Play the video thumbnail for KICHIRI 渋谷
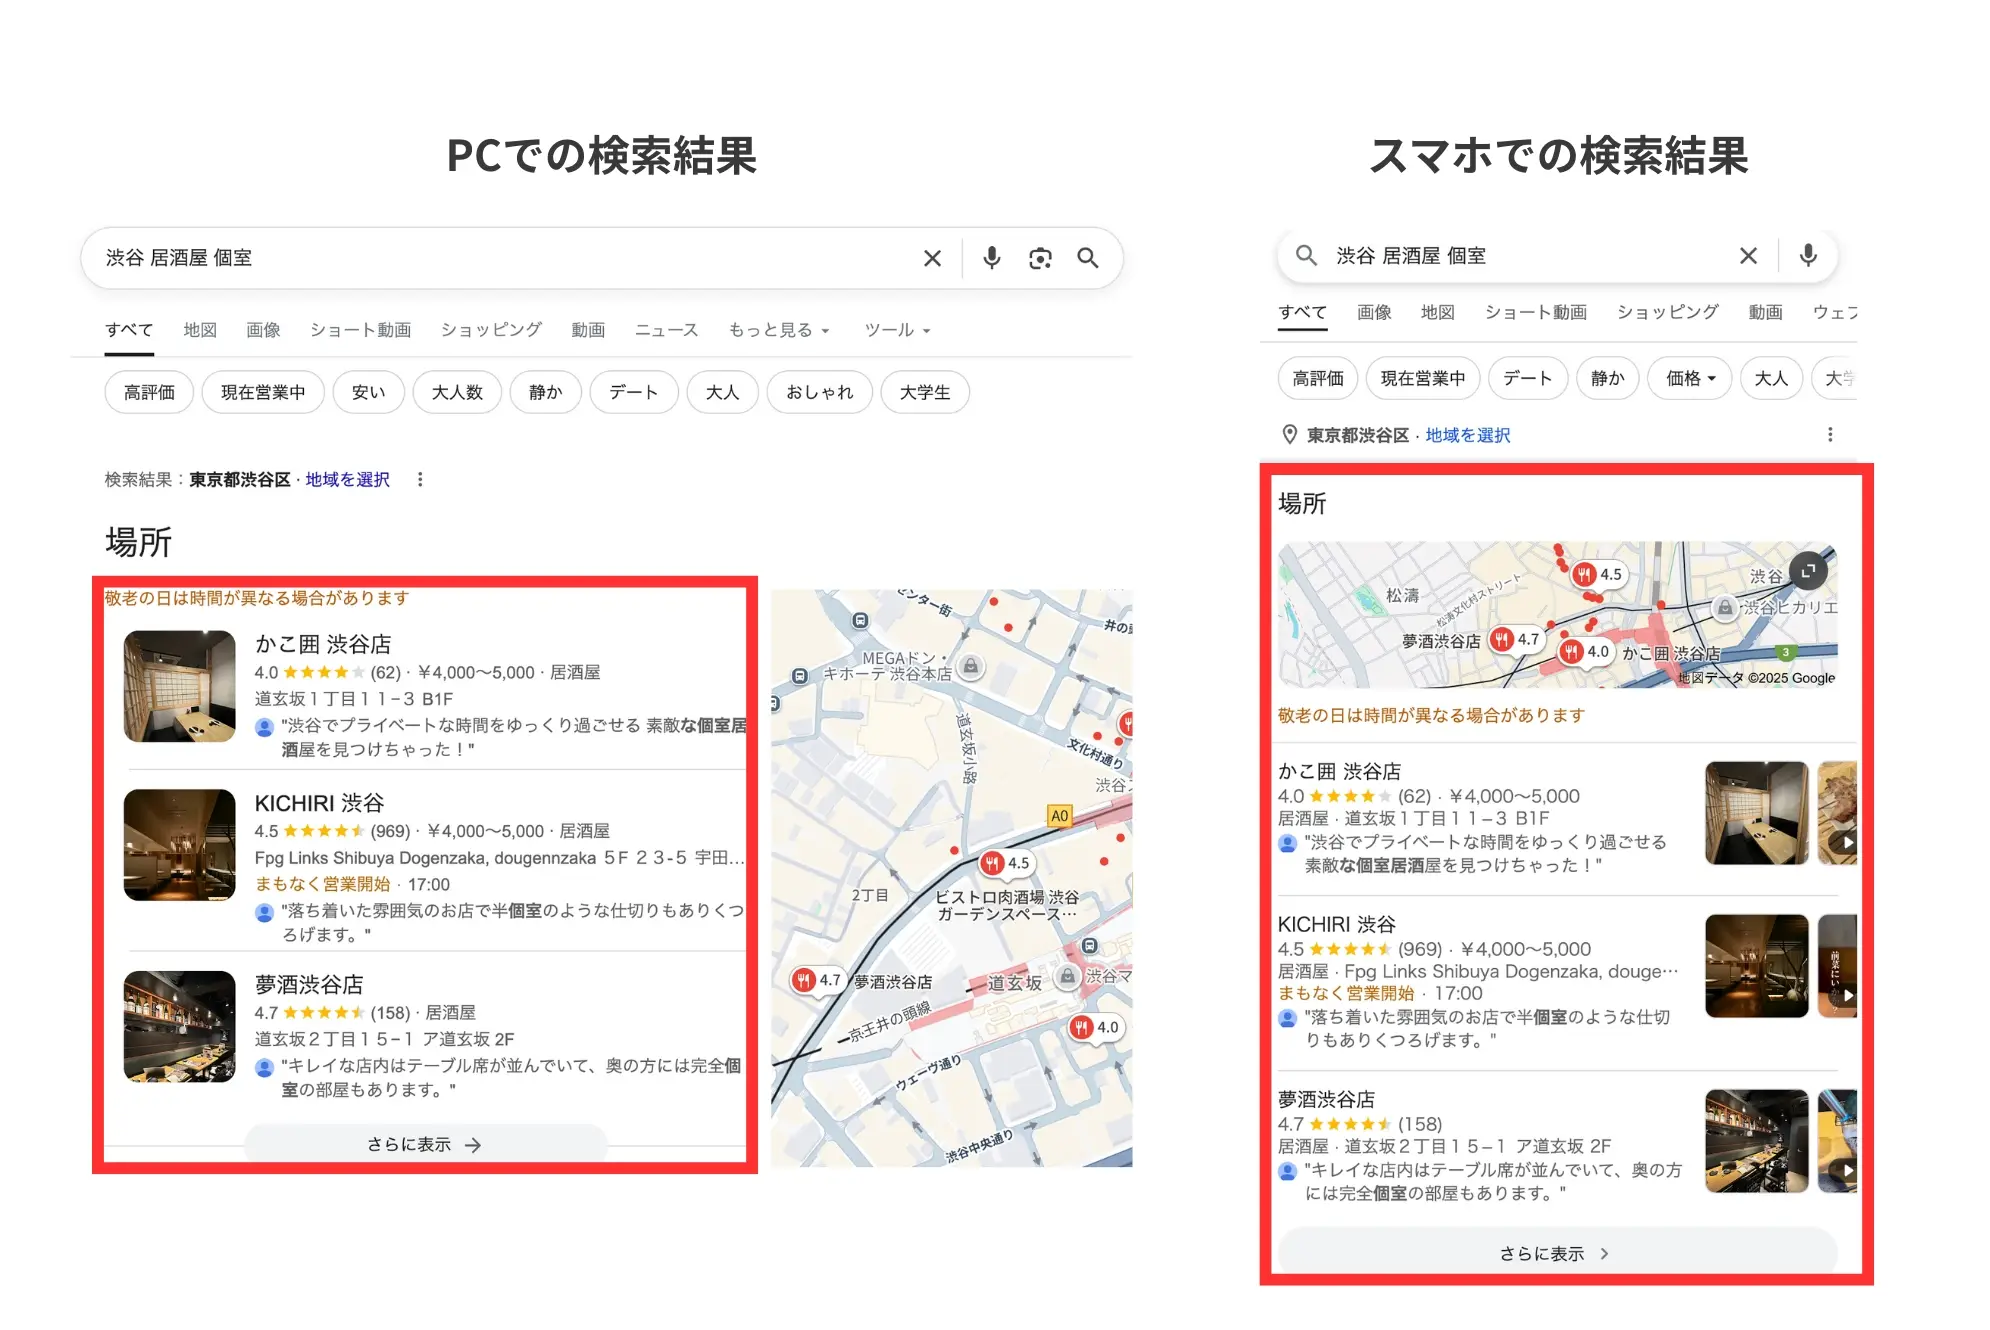Screen dimensions: 1990x1330 tap(1838, 966)
